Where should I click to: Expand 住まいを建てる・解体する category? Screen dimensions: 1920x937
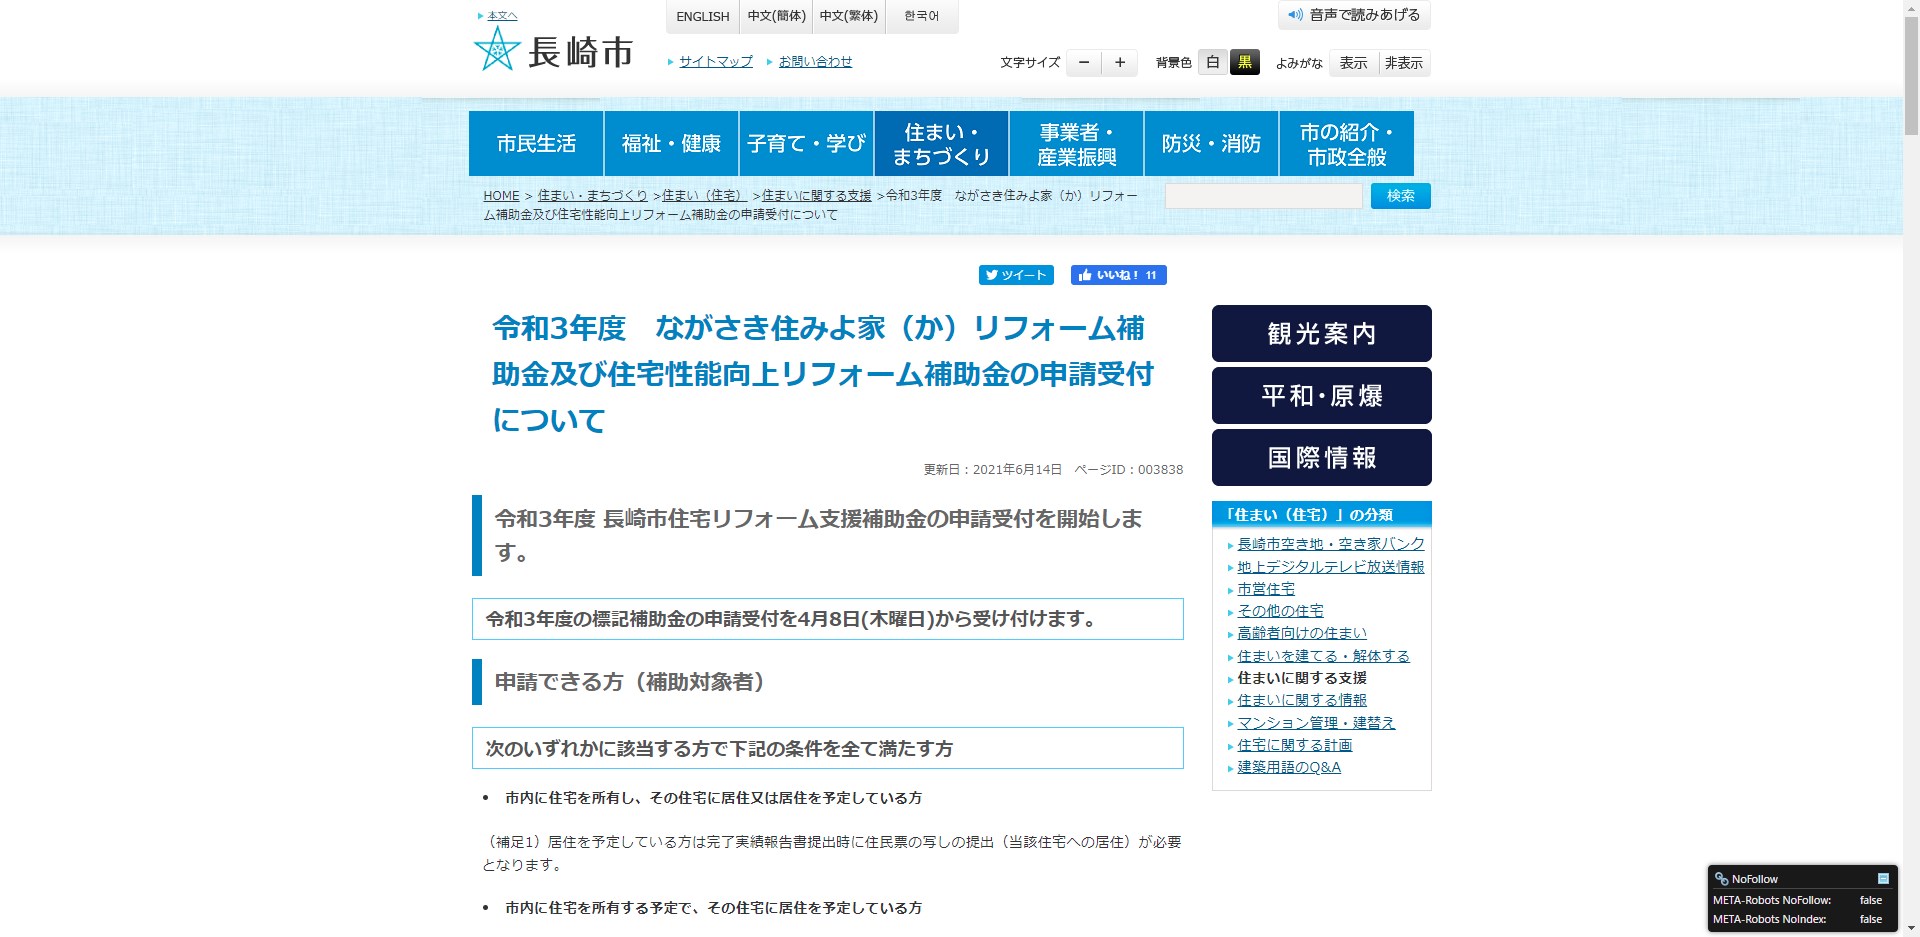[x=1322, y=656]
